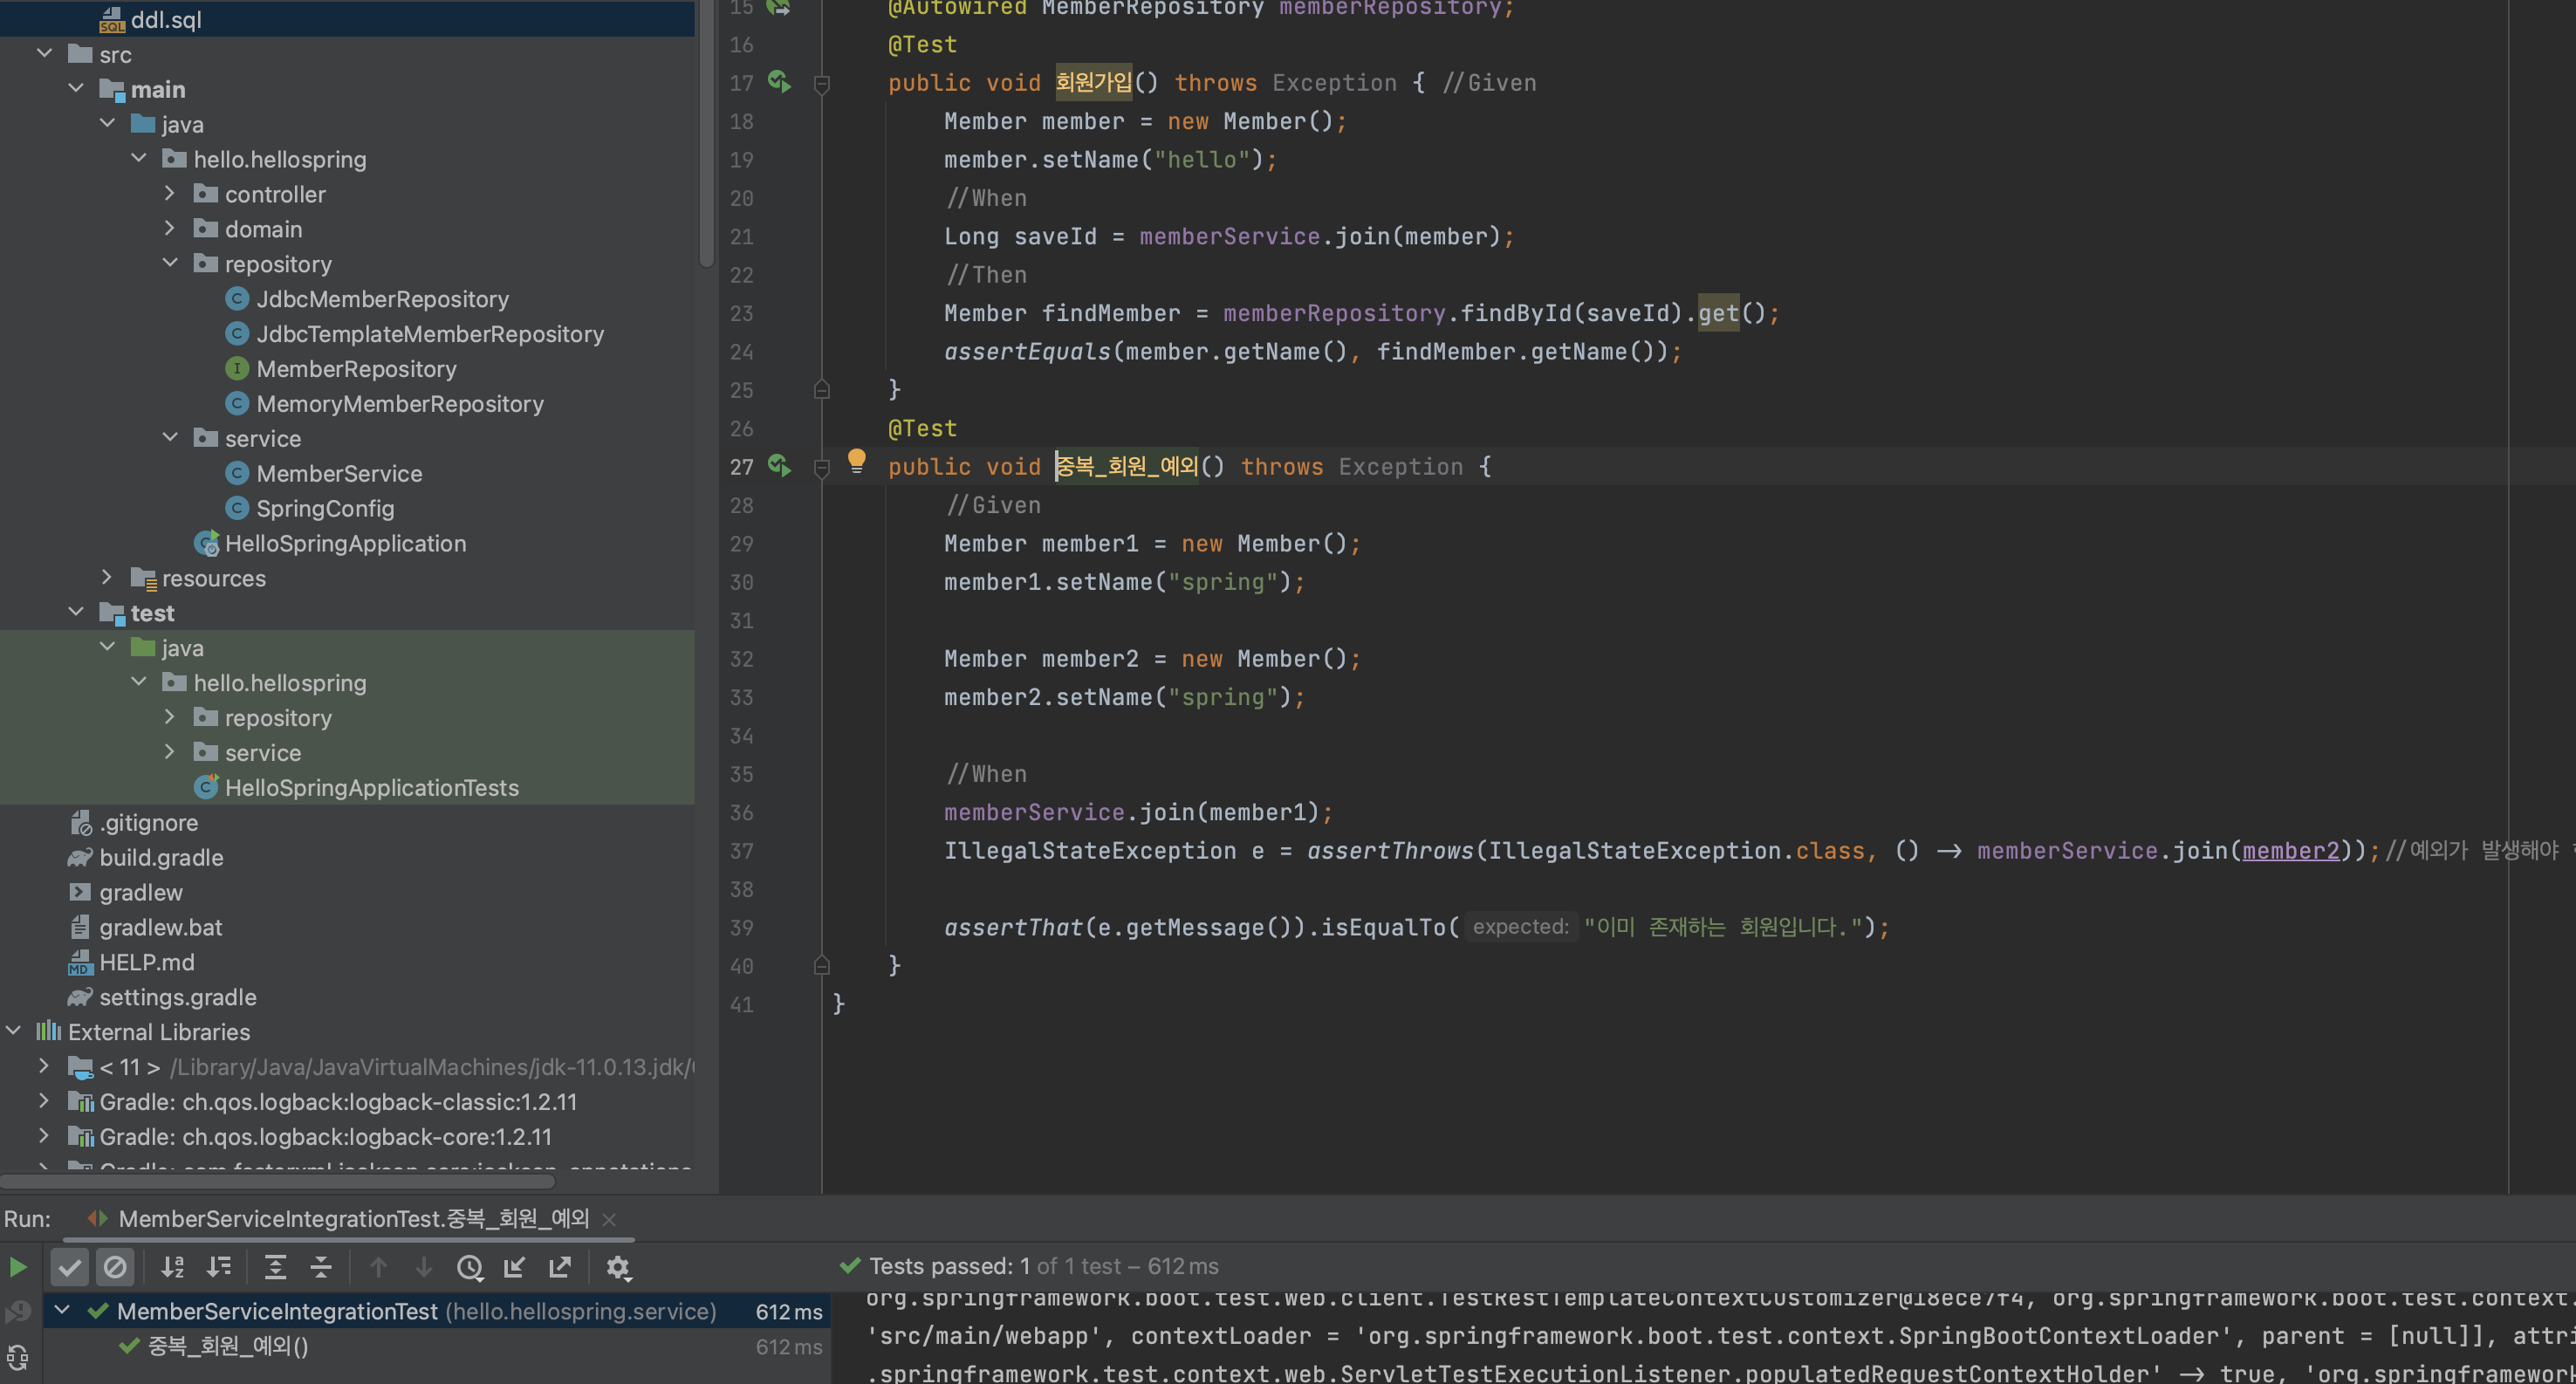Screen dimensions: 2576x1384
Task: Click project tree vertical scrollbar
Action: click(706, 135)
